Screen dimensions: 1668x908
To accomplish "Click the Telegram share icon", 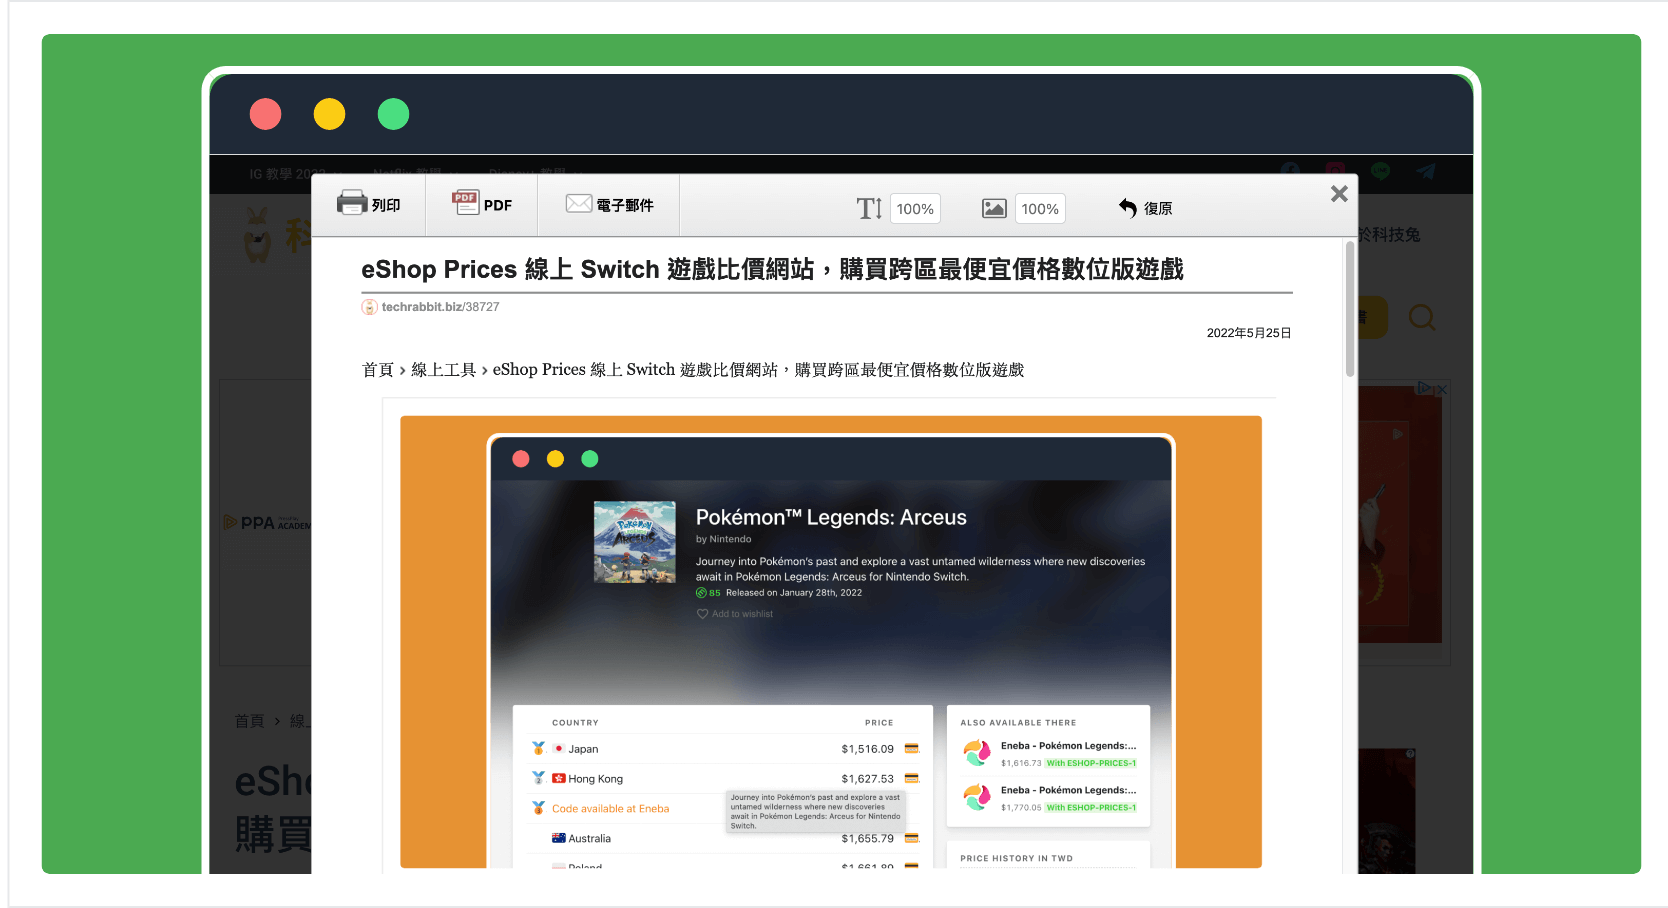I will click(1426, 172).
